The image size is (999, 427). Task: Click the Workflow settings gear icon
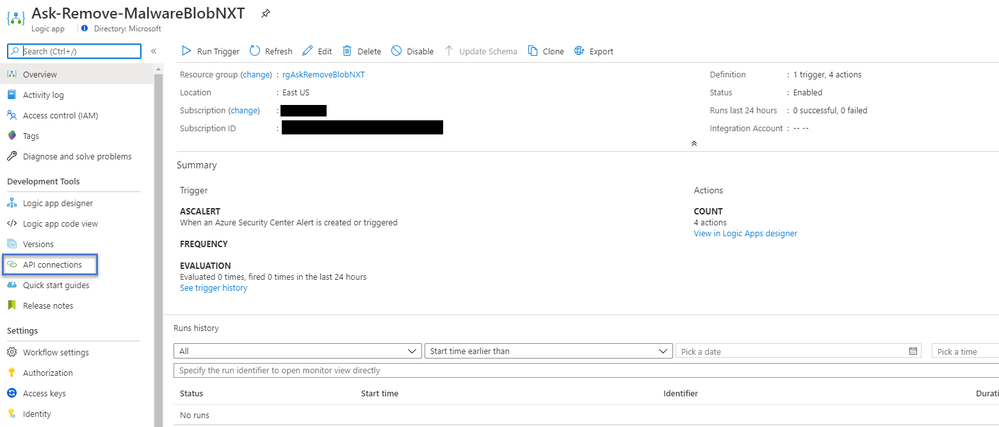point(11,352)
